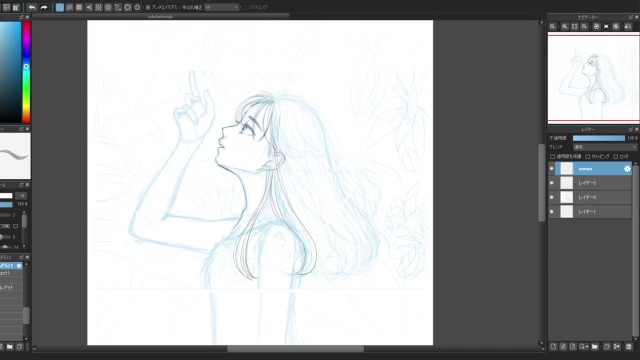Close the Navigator panel
The width and height of the screenshot is (640, 360).
coord(636,17)
